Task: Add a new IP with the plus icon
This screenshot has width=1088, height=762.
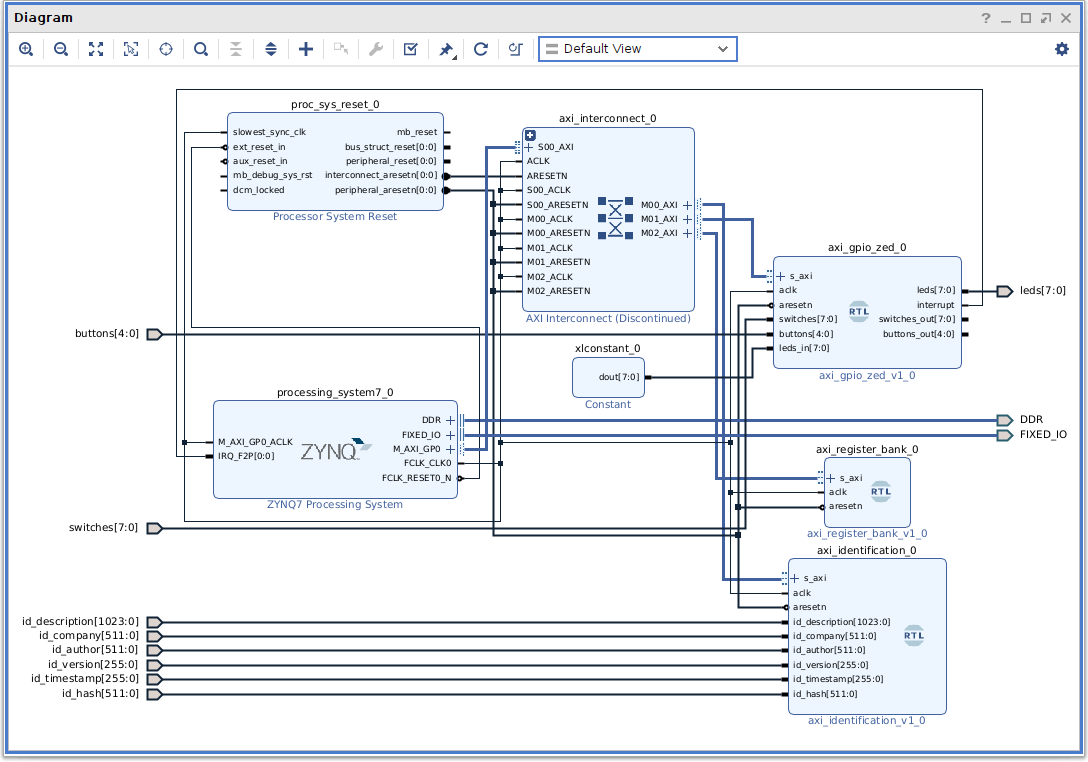Action: tap(306, 49)
